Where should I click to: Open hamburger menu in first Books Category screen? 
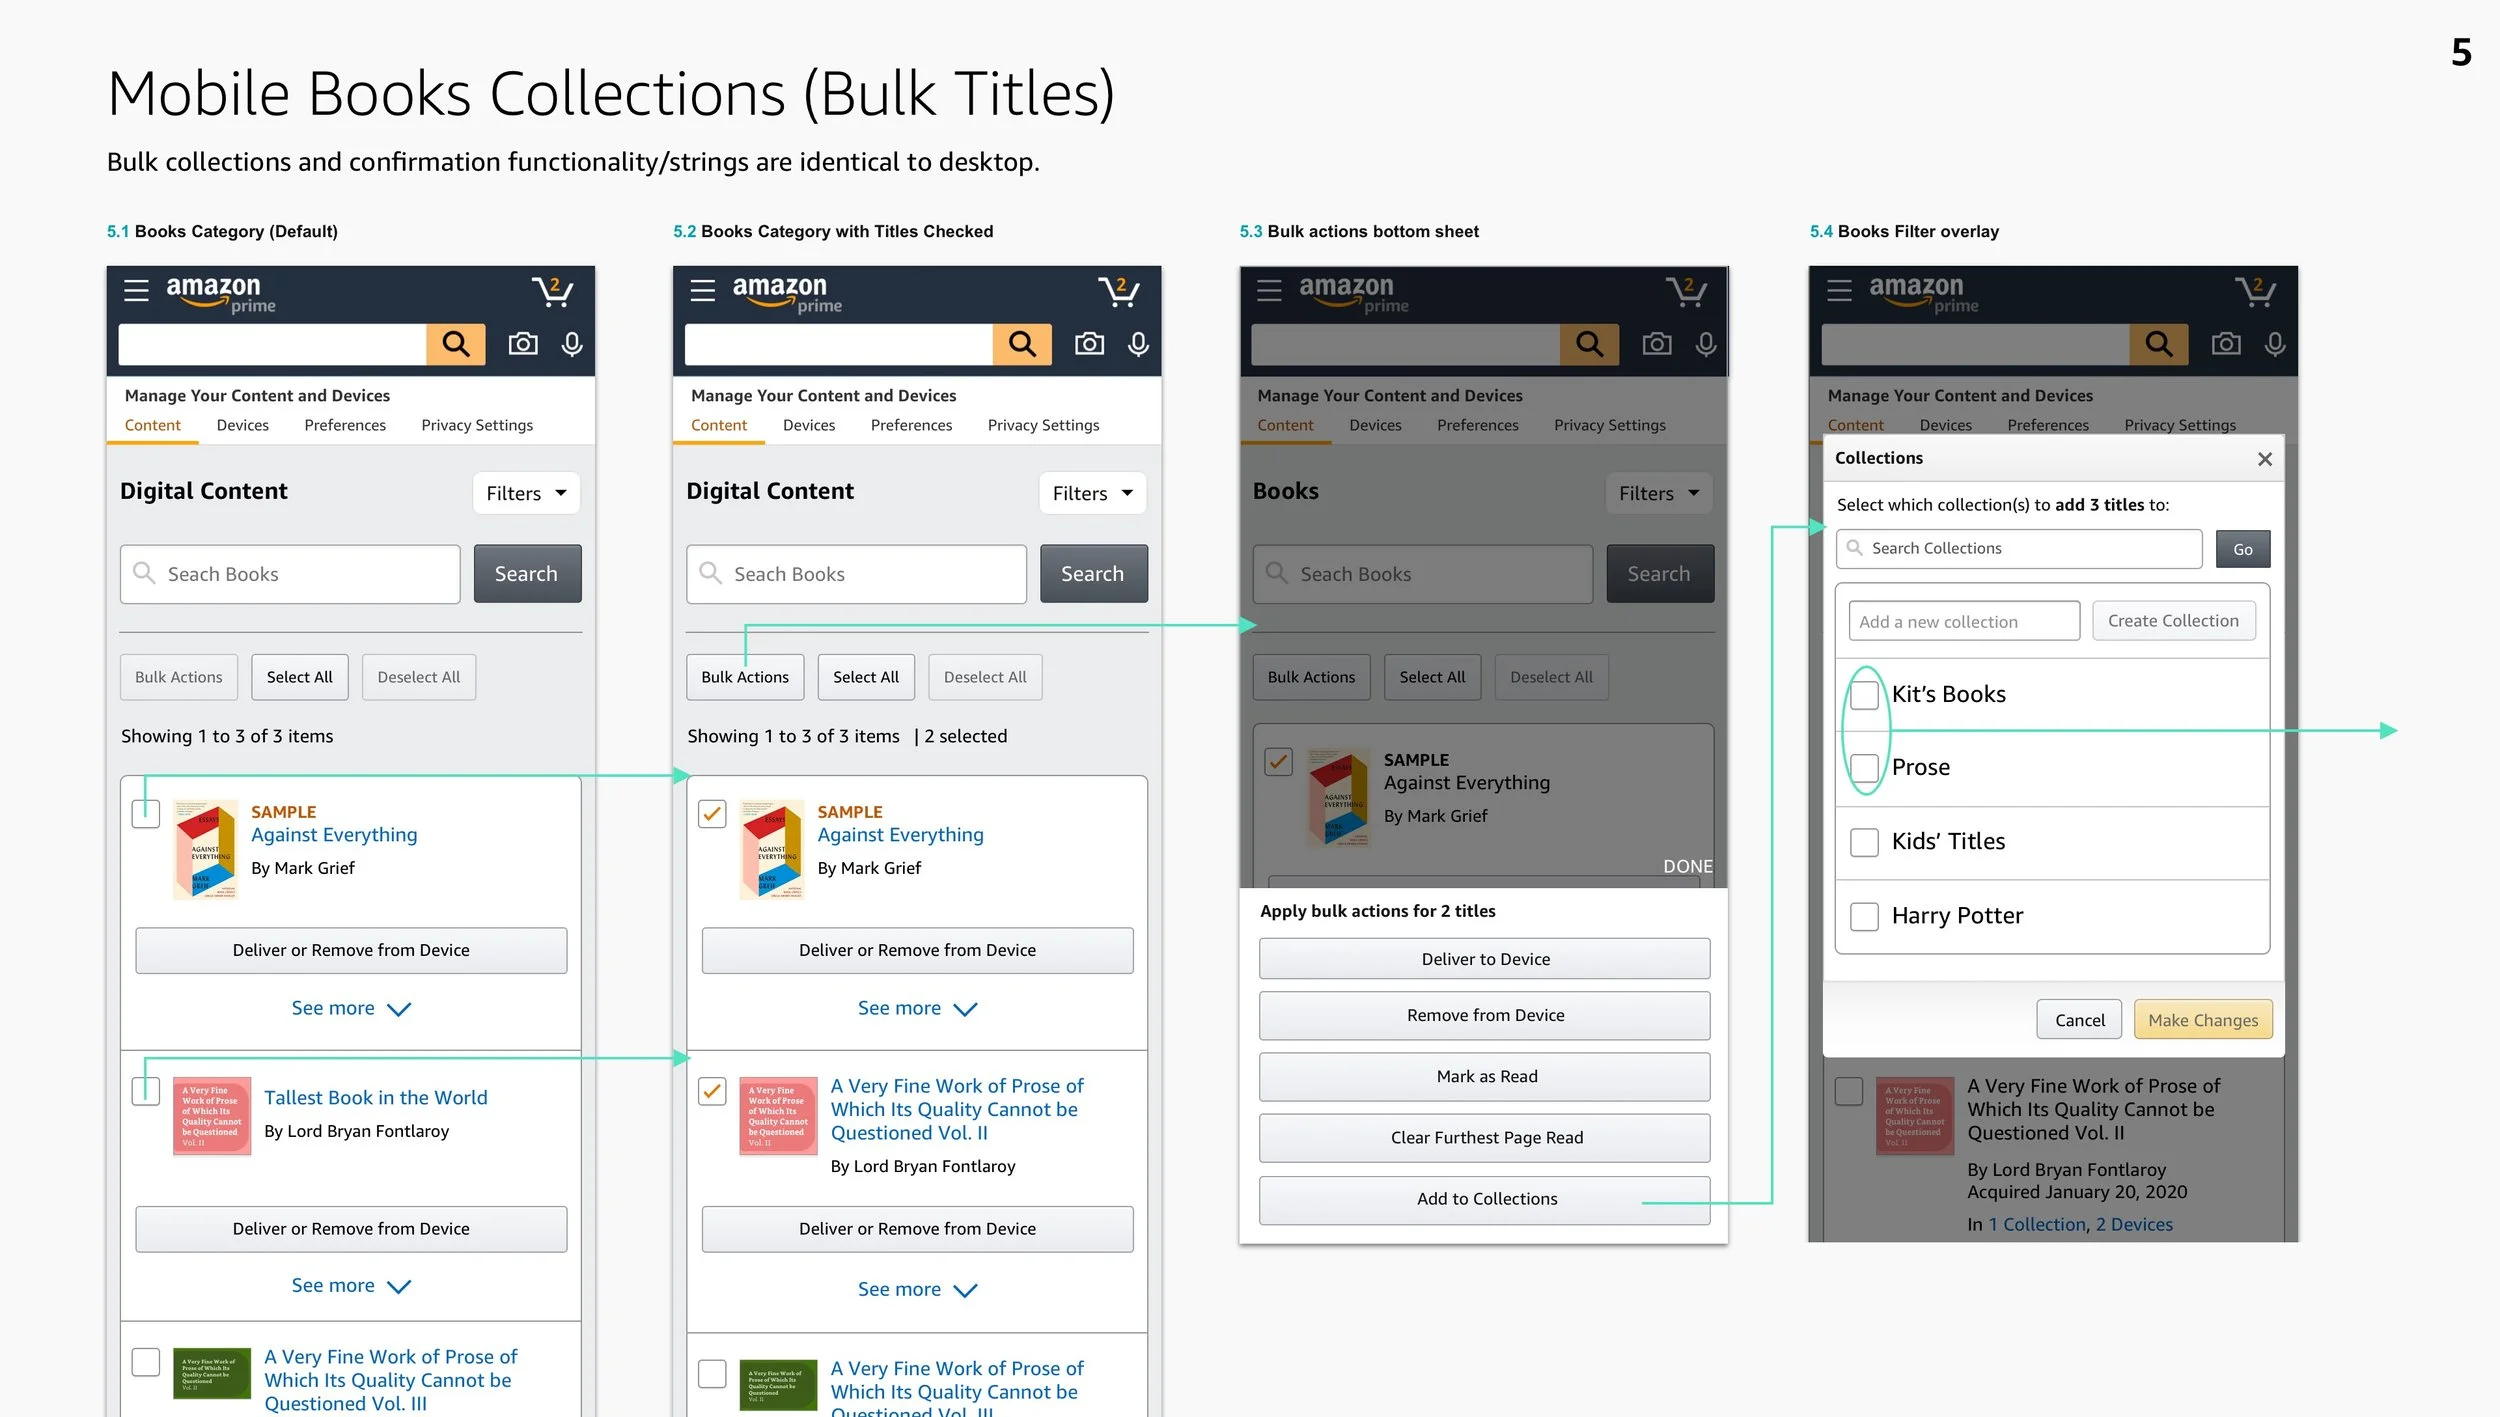136,291
